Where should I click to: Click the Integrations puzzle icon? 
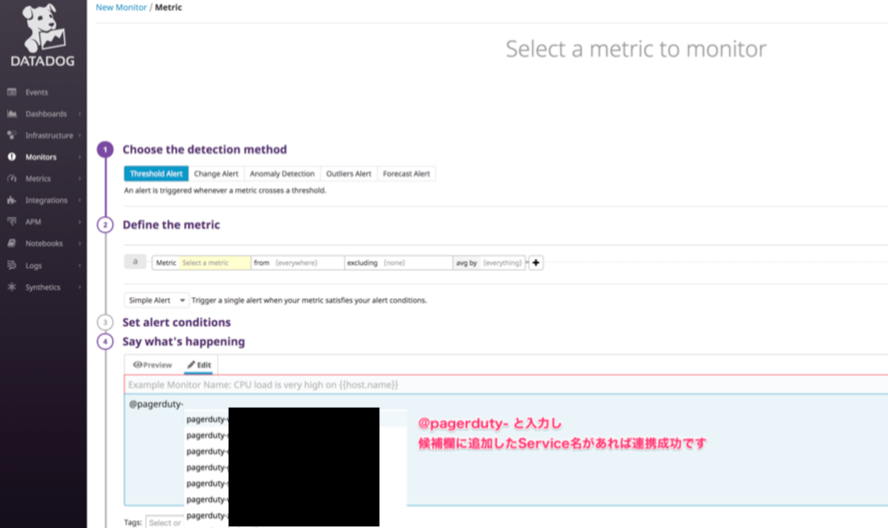(x=11, y=200)
